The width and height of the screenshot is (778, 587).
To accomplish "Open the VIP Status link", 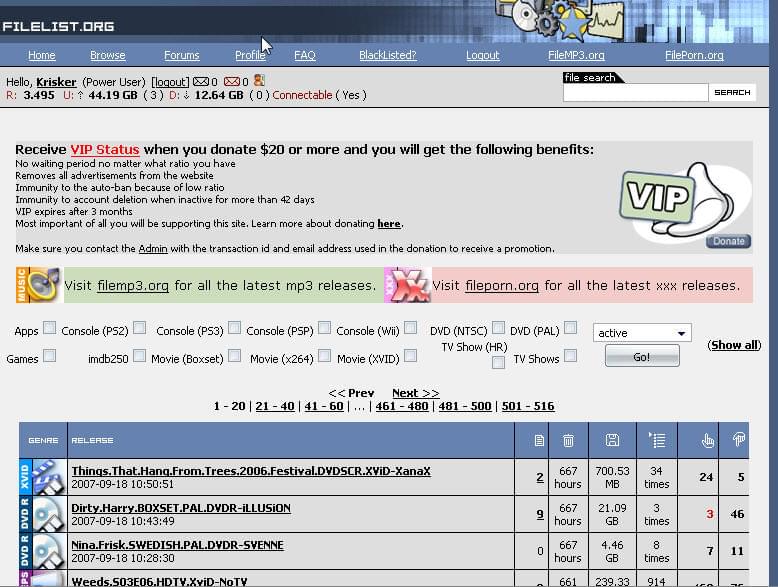I will tap(105, 149).
